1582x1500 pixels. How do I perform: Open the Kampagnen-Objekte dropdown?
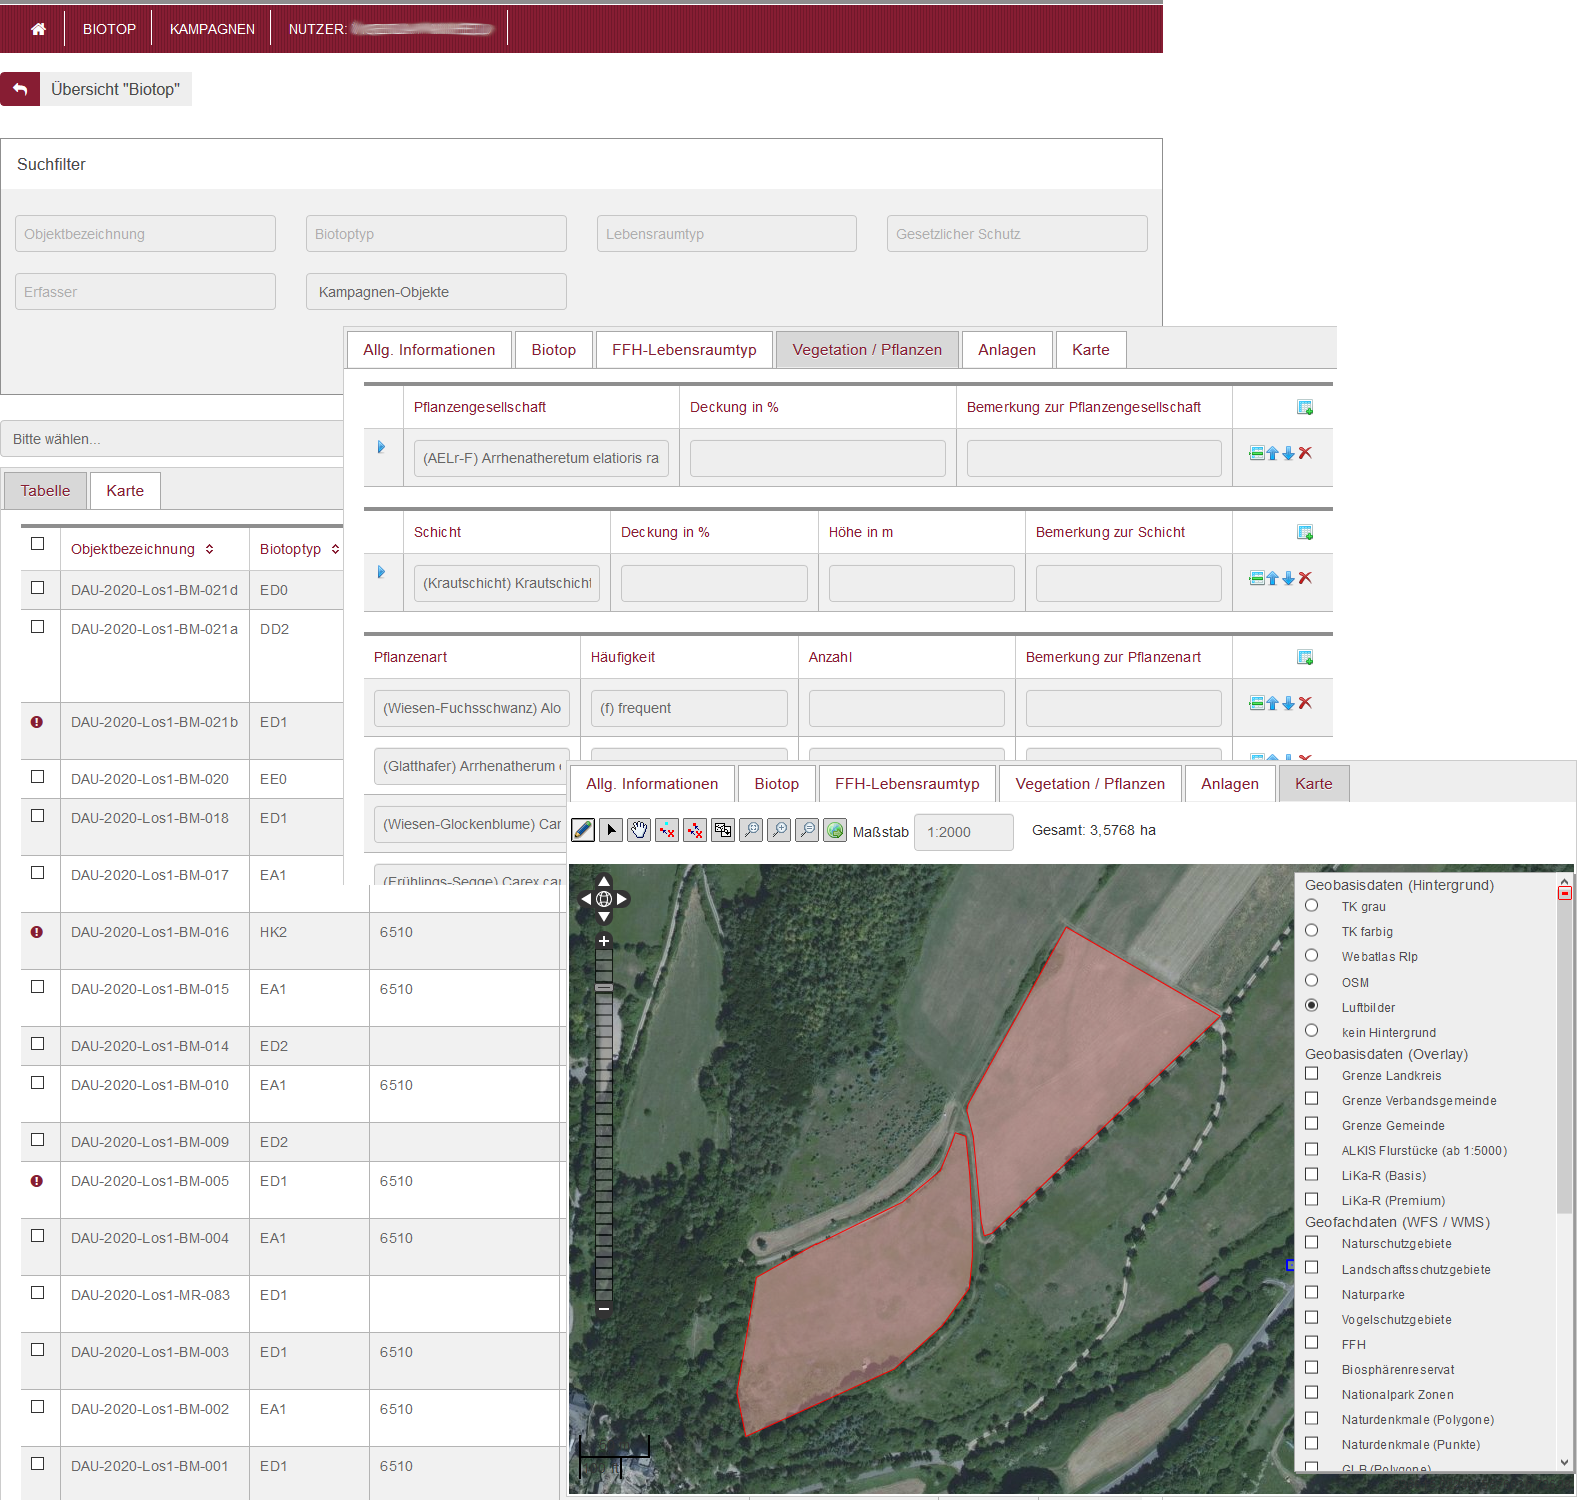tap(436, 292)
